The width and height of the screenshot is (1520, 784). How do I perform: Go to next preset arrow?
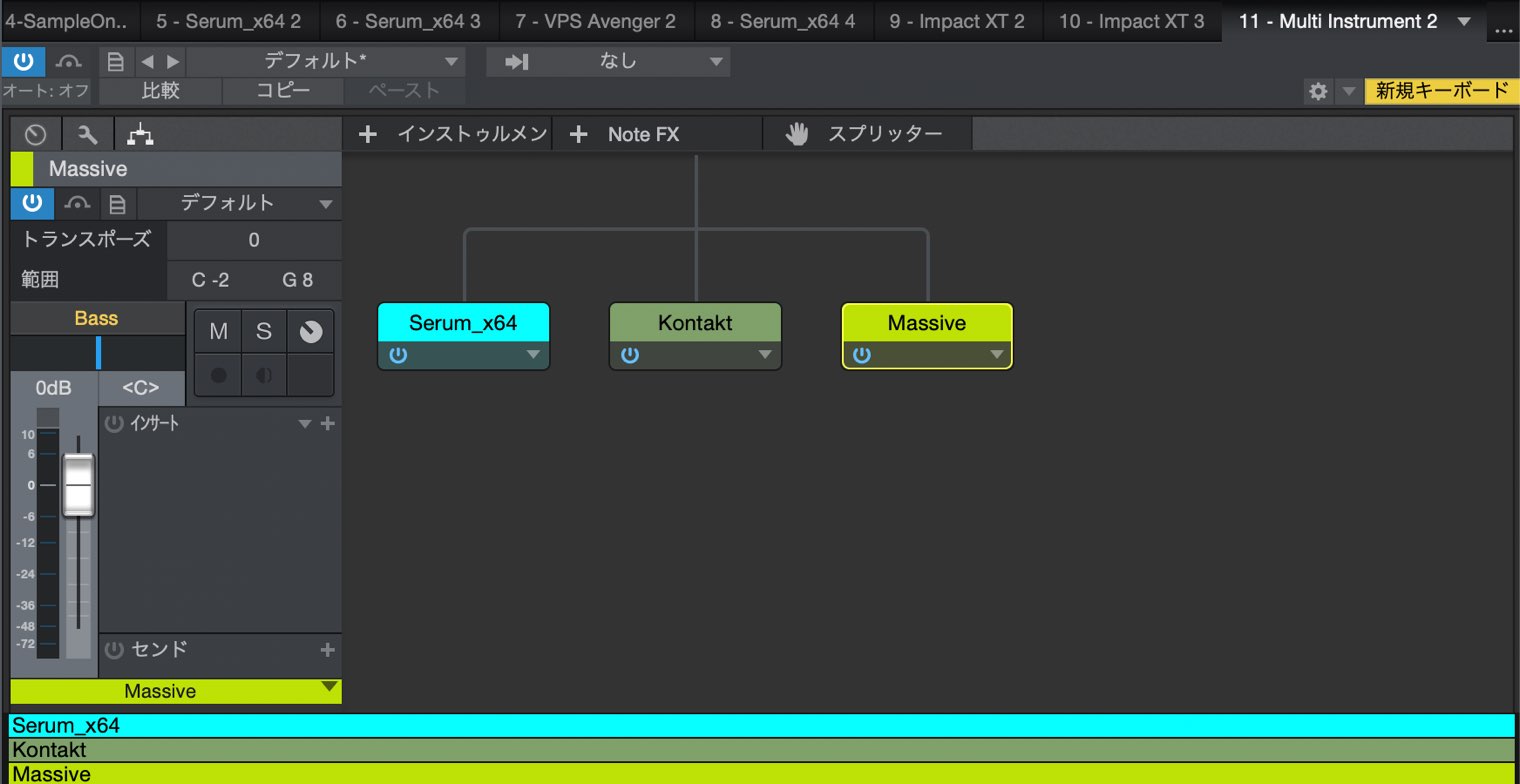click(x=173, y=62)
